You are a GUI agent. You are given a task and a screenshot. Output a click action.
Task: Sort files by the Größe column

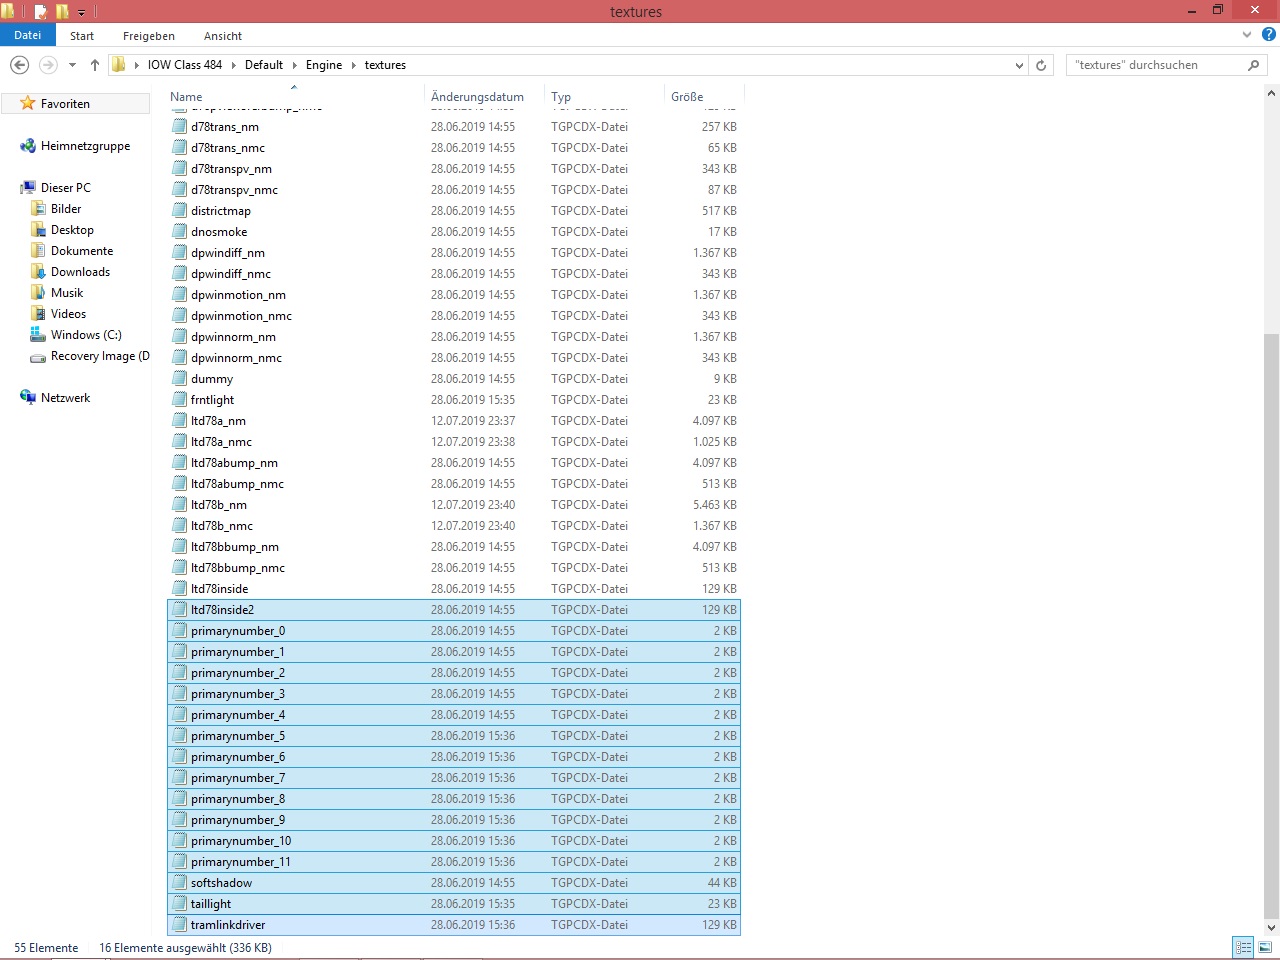pos(687,97)
